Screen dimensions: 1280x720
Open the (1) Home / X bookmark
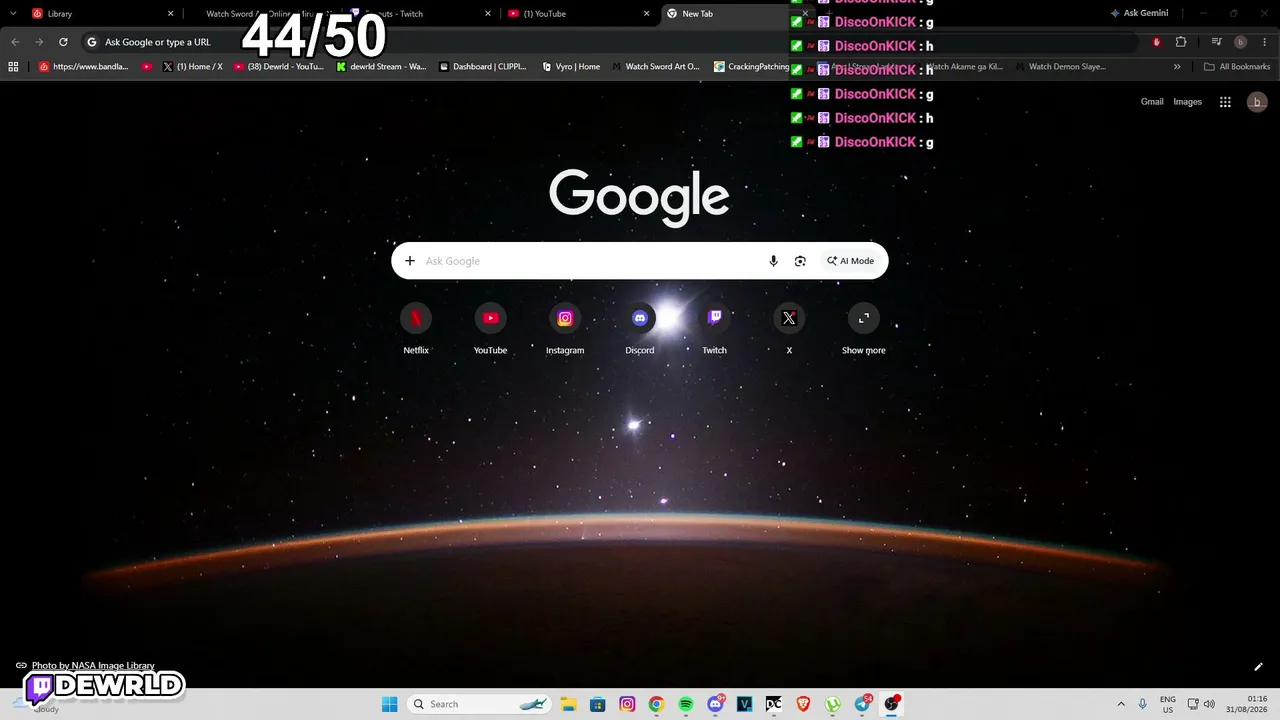tap(192, 67)
